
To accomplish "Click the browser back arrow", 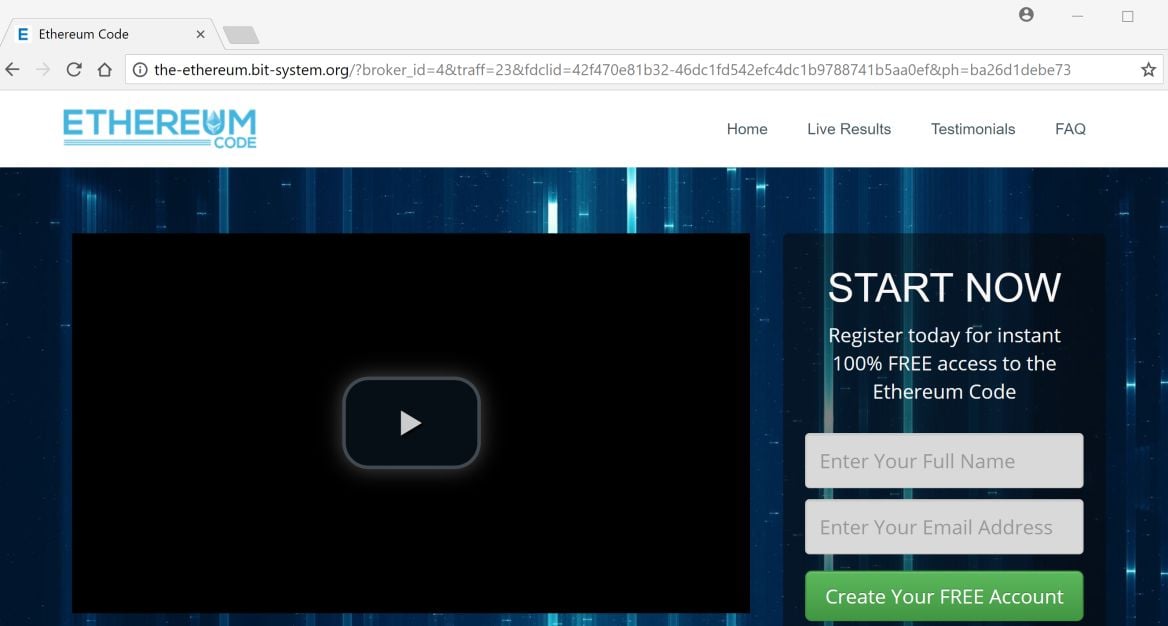I will click(12, 69).
